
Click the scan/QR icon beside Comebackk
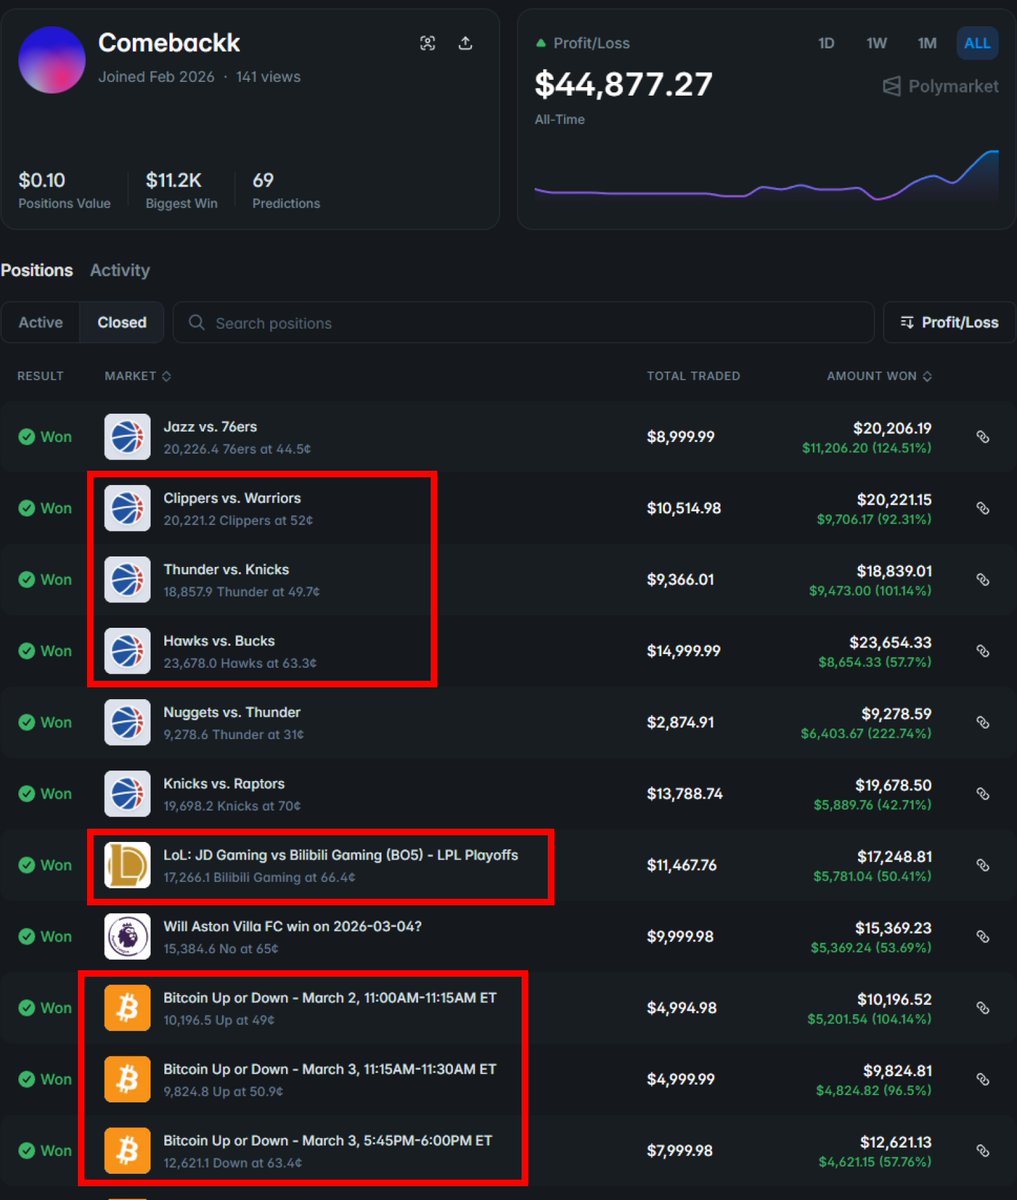click(x=428, y=43)
